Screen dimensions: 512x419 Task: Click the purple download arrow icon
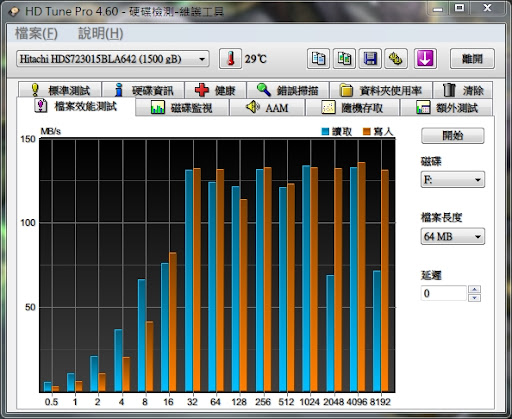click(425, 59)
